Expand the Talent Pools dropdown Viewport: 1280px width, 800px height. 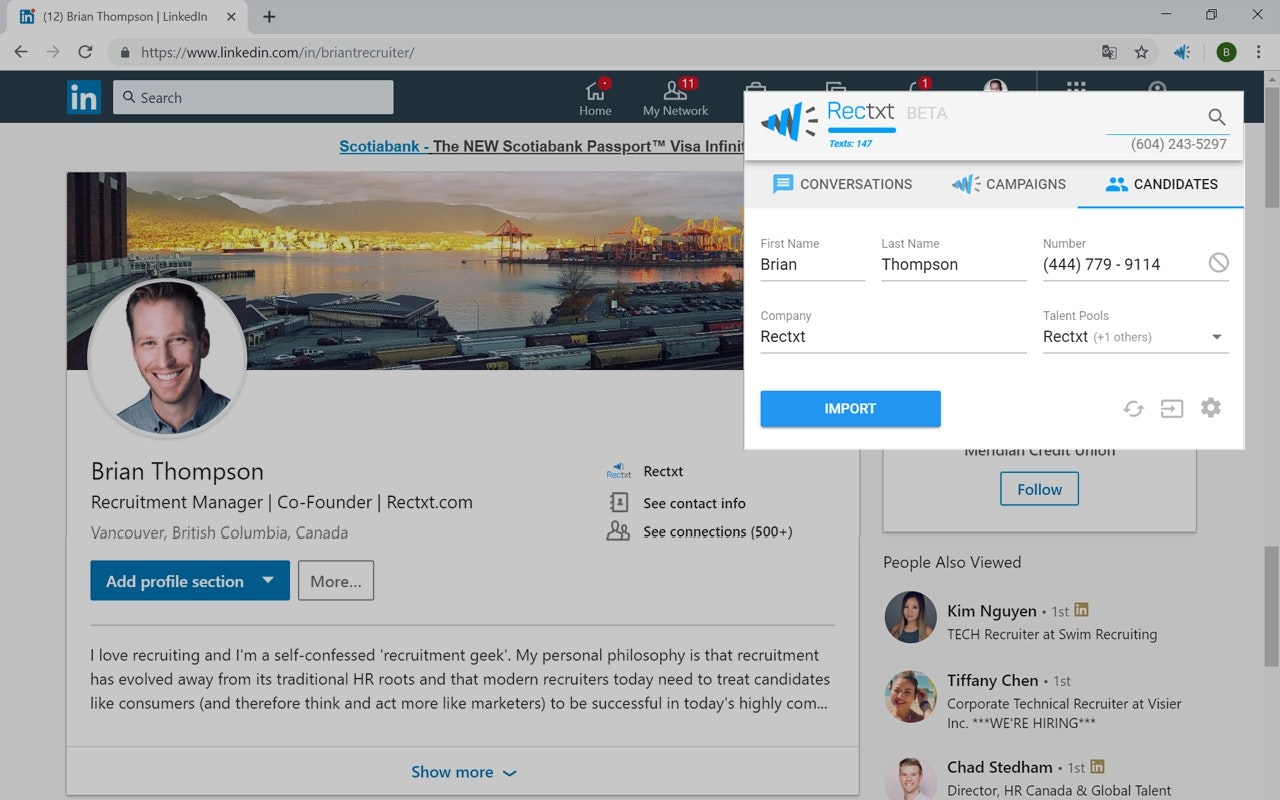(1136, 337)
